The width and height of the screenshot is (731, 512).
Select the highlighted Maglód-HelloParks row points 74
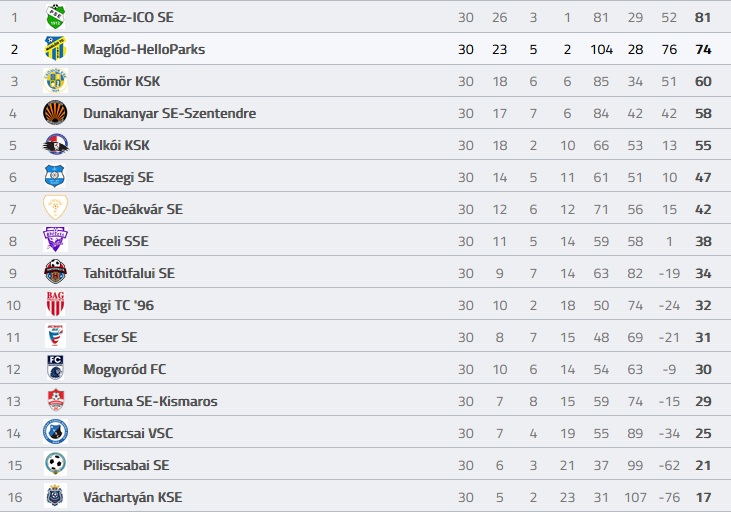tap(703, 49)
